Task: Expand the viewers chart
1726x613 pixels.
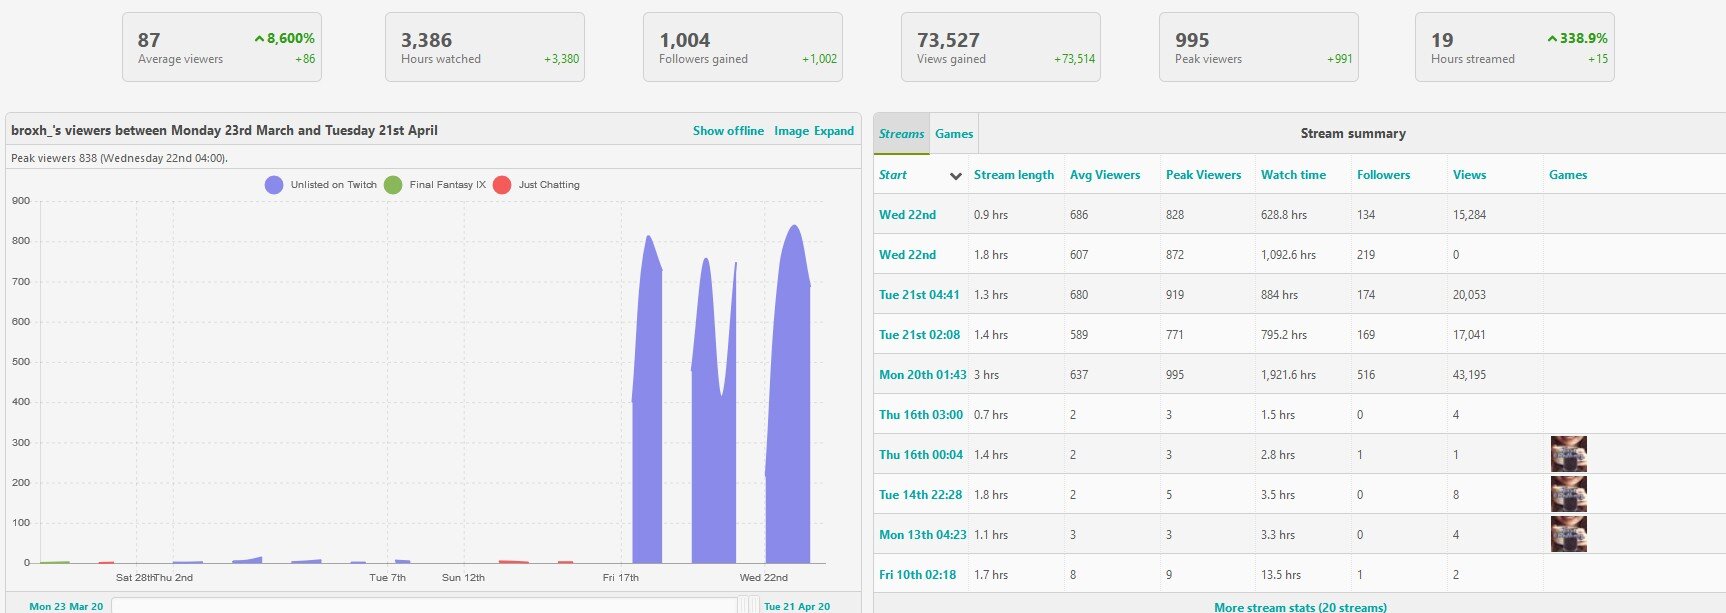Action: [x=834, y=131]
